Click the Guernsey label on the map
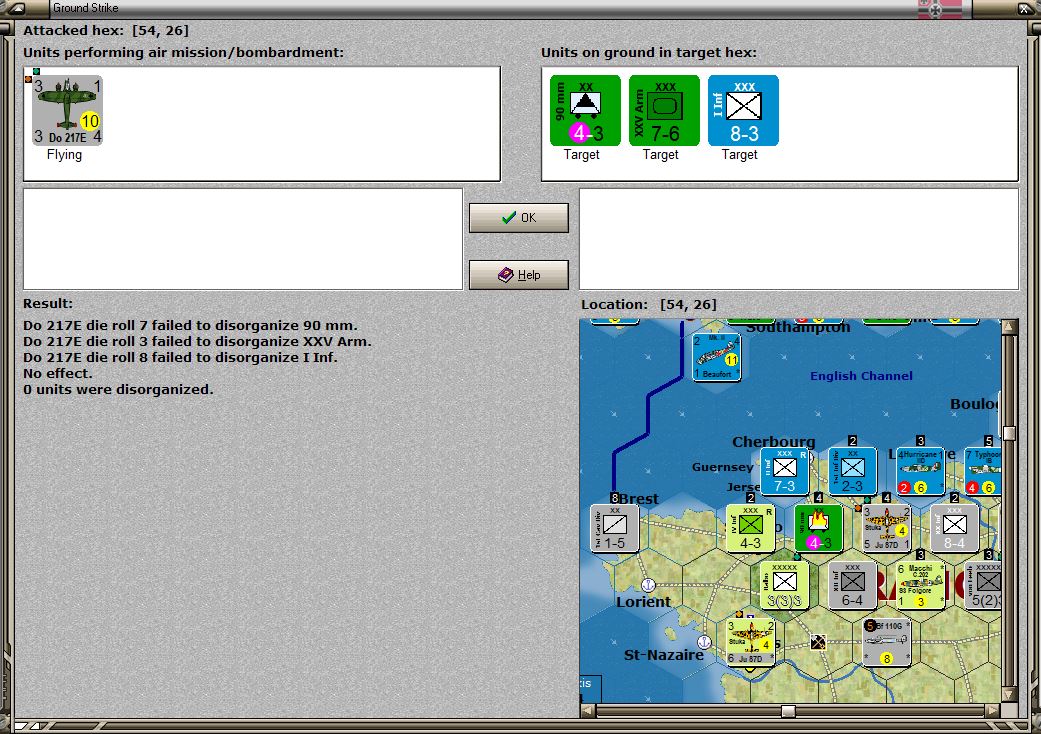This screenshot has width=1041, height=734. coord(722,467)
